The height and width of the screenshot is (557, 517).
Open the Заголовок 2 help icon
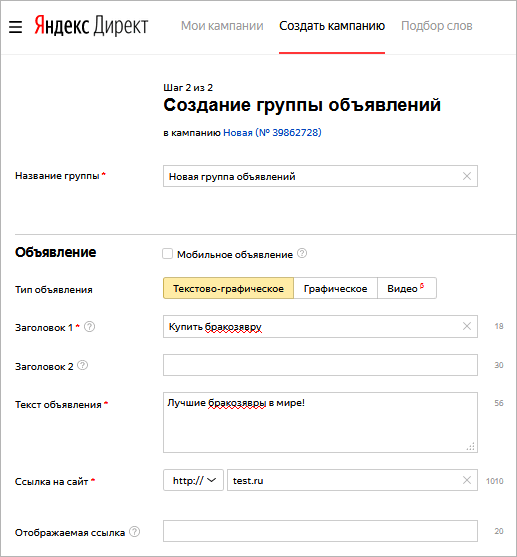pos(82,365)
